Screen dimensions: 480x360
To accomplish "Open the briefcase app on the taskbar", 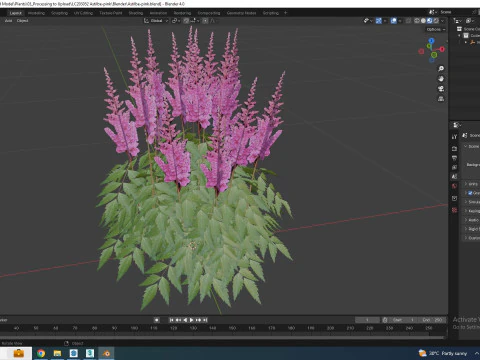I will 18,353.
